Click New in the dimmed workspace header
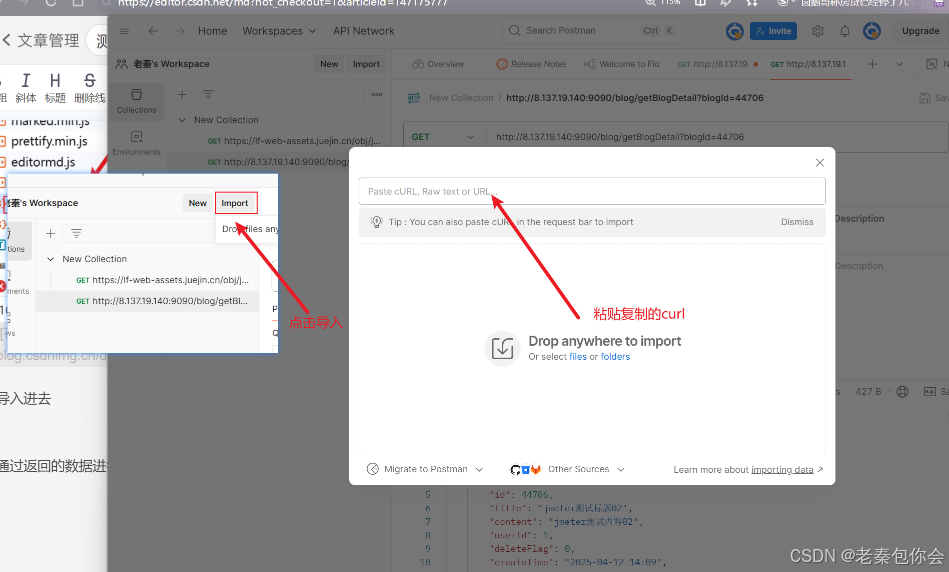This screenshot has width=949, height=572. point(329,64)
